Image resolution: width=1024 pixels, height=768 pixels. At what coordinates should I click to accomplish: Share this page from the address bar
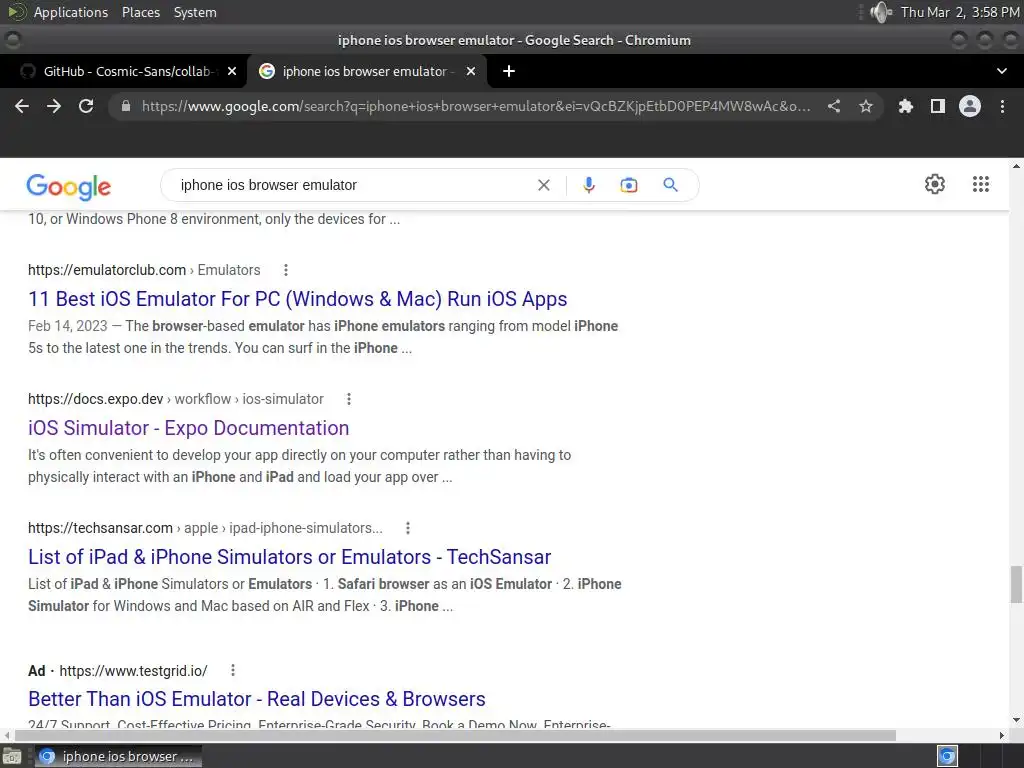pyautogui.click(x=834, y=106)
